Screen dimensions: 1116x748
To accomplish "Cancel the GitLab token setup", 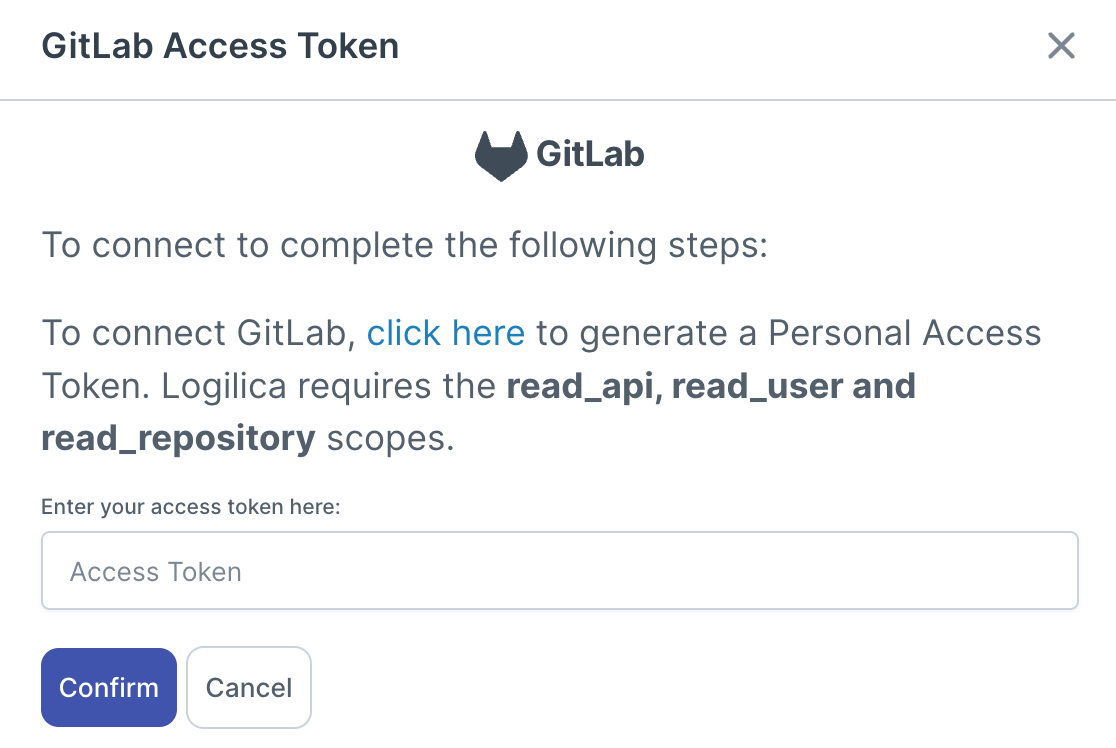I will pos(249,688).
